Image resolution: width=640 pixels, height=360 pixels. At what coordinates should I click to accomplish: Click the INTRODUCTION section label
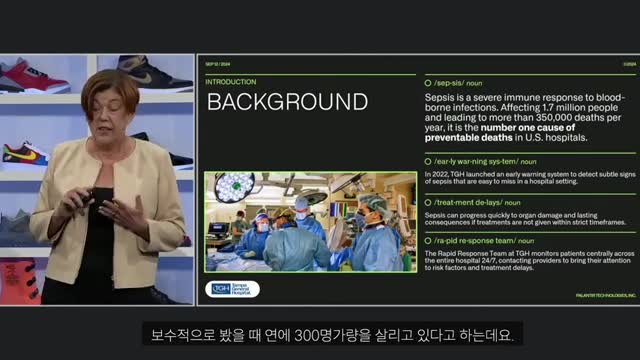point(231,82)
